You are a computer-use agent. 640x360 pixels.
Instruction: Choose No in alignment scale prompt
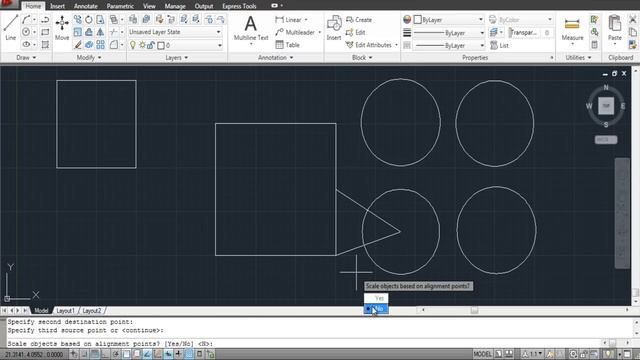(x=376, y=309)
